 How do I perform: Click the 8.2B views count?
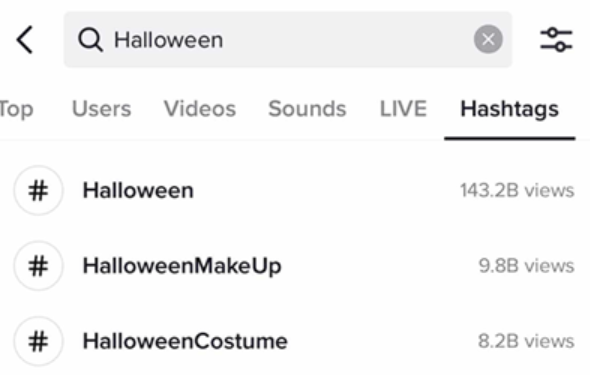(526, 341)
